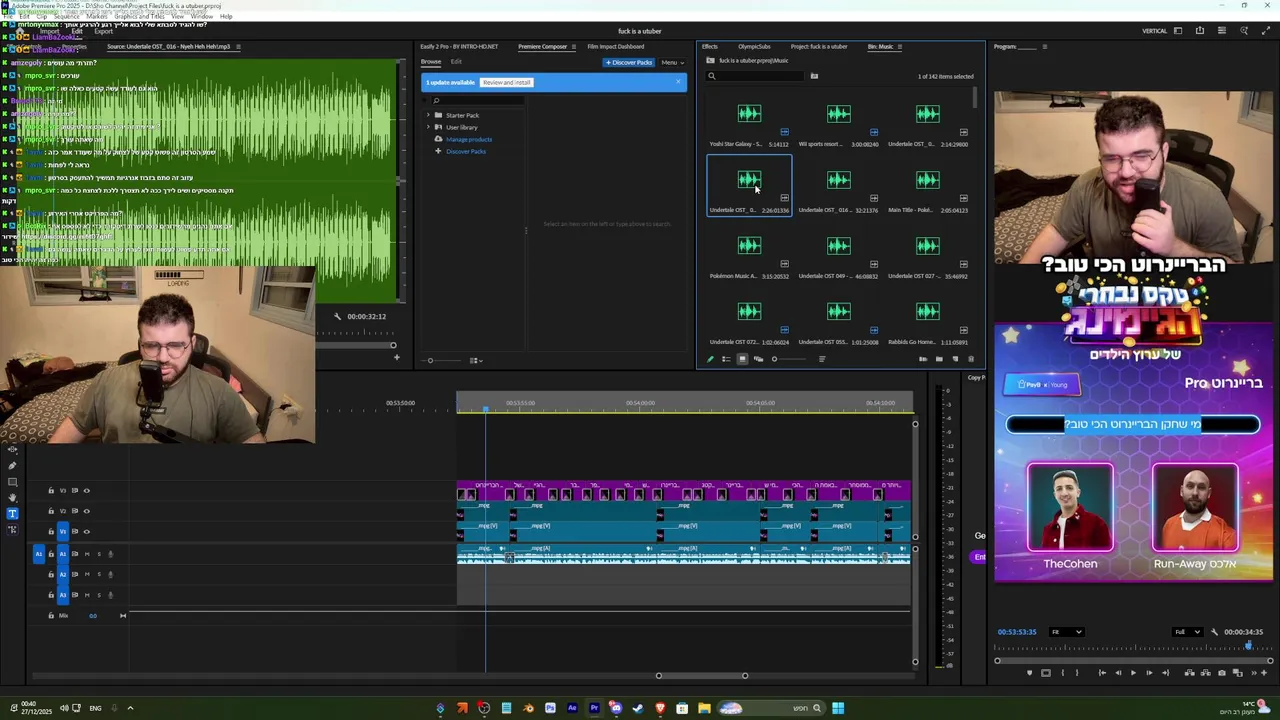Open the Fit zoom level dropdown

coord(1066,632)
